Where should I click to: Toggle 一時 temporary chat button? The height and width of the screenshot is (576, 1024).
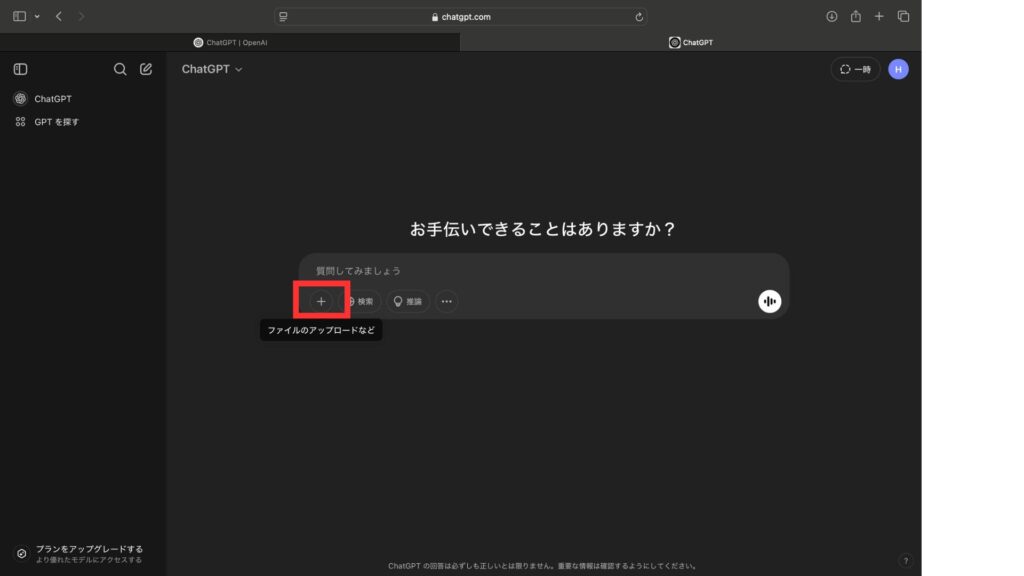coord(855,69)
